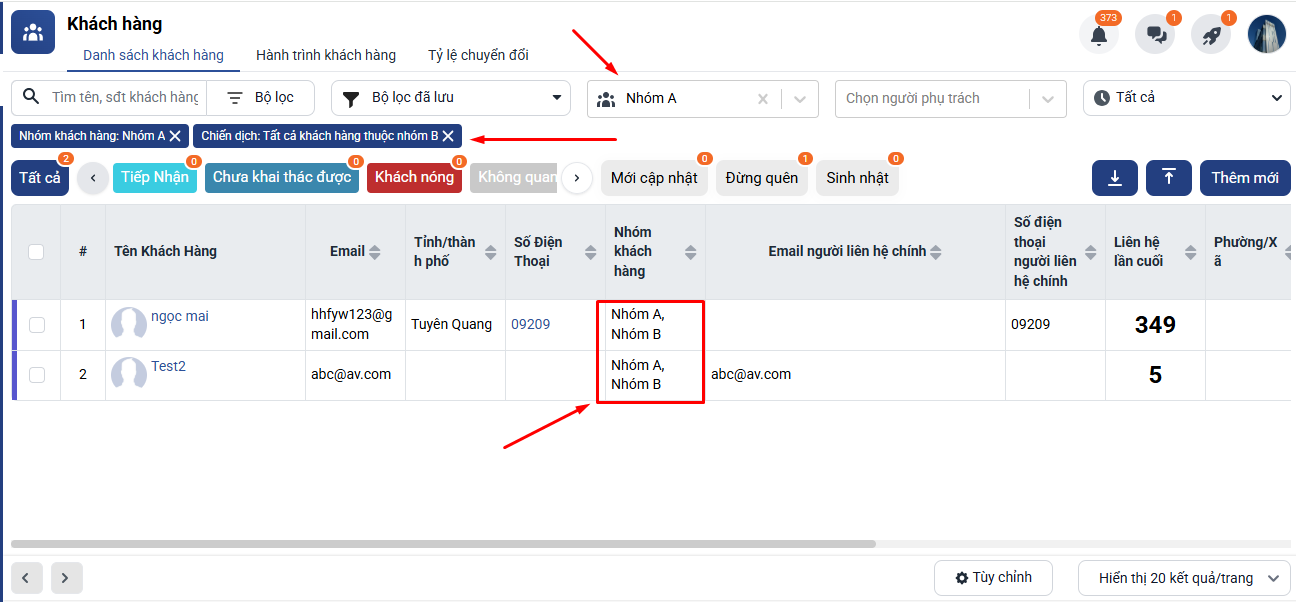Open the chat messages icon
Viewport: 1296px width, 602px height.
[x=1155, y=35]
